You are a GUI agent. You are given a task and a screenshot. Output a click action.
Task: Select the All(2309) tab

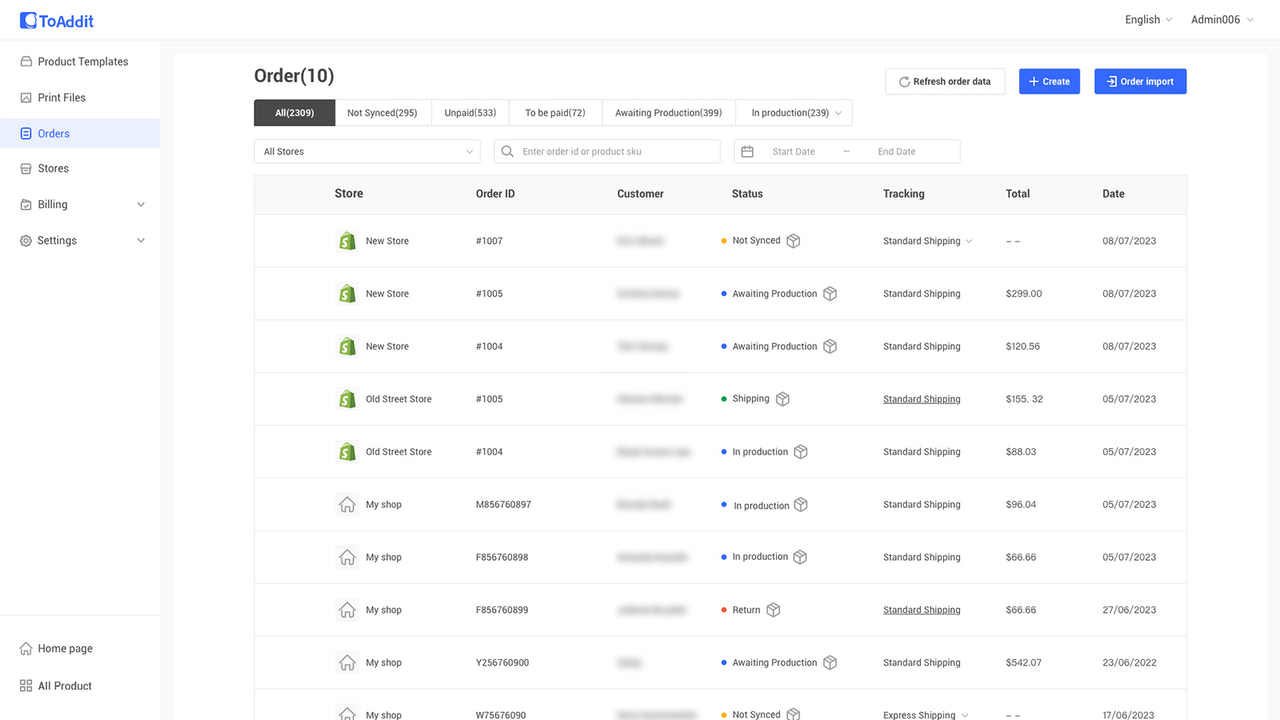[294, 113]
